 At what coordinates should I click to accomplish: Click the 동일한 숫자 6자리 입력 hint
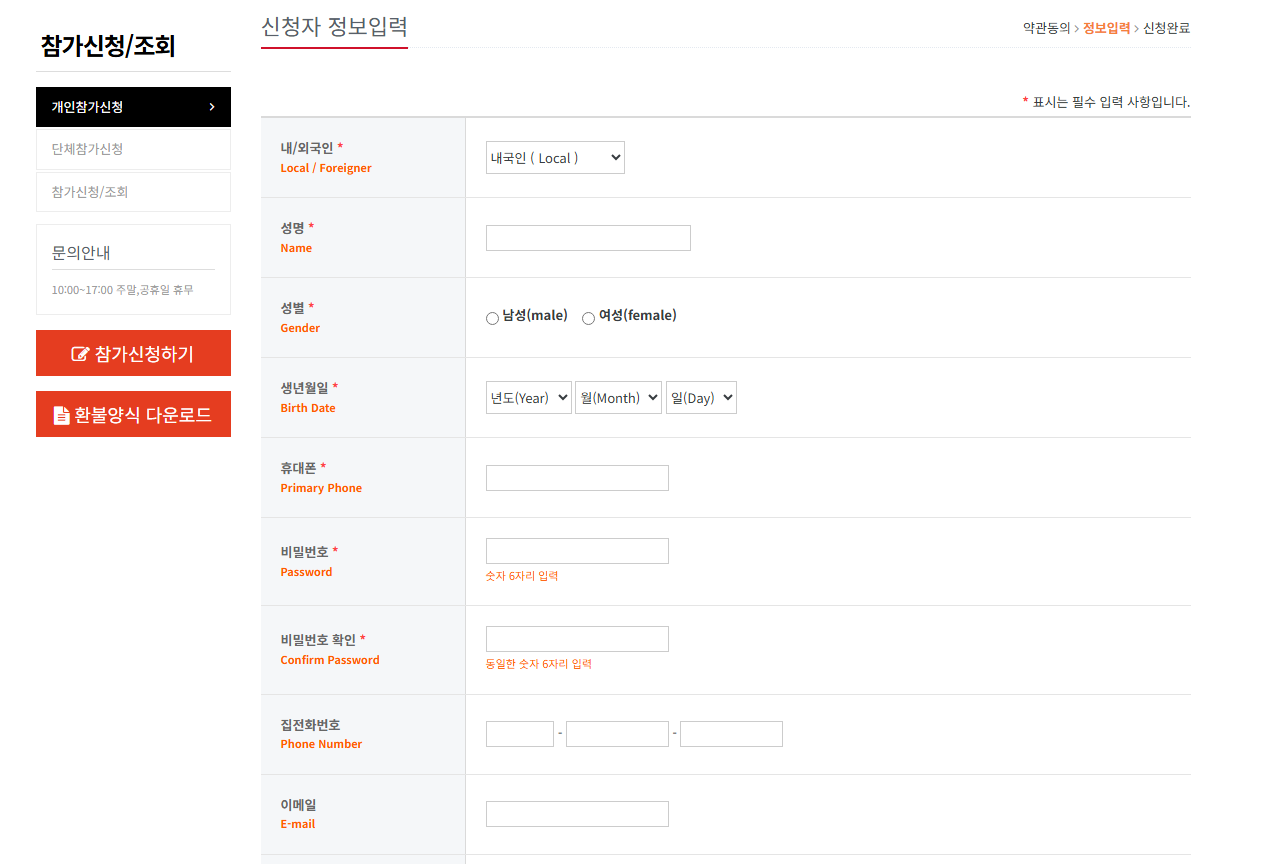click(539, 664)
